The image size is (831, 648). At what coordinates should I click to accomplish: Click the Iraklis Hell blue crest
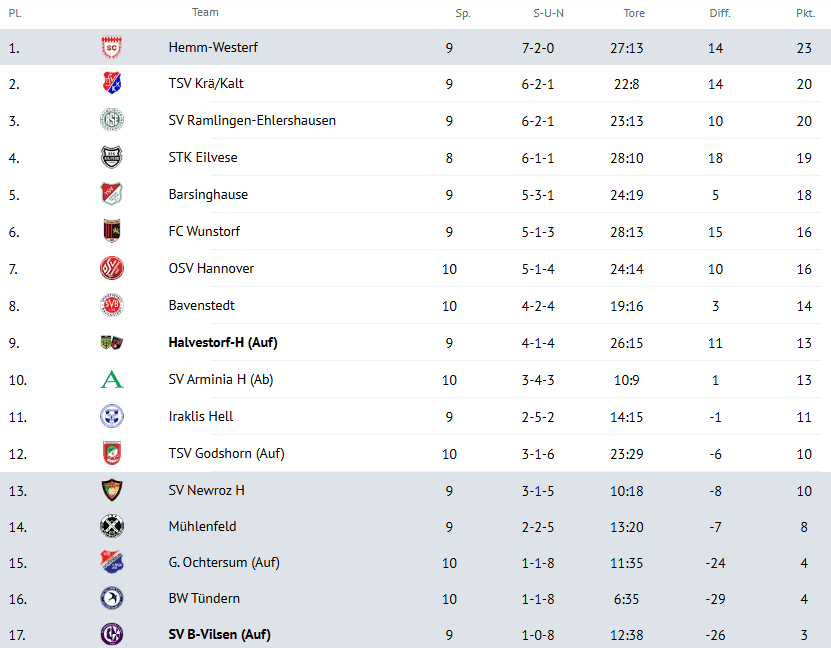(111, 417)
